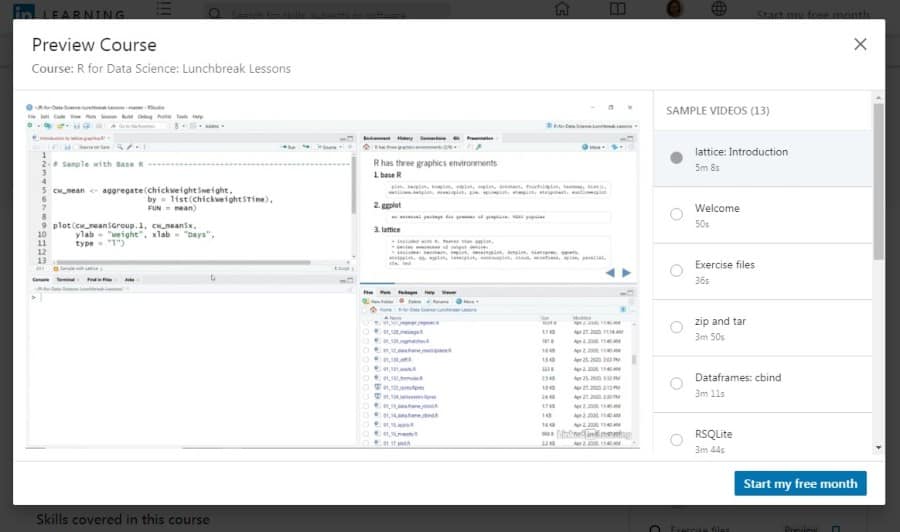Close the Preview Course dialog
900x532 pixels.
point(860,44)
